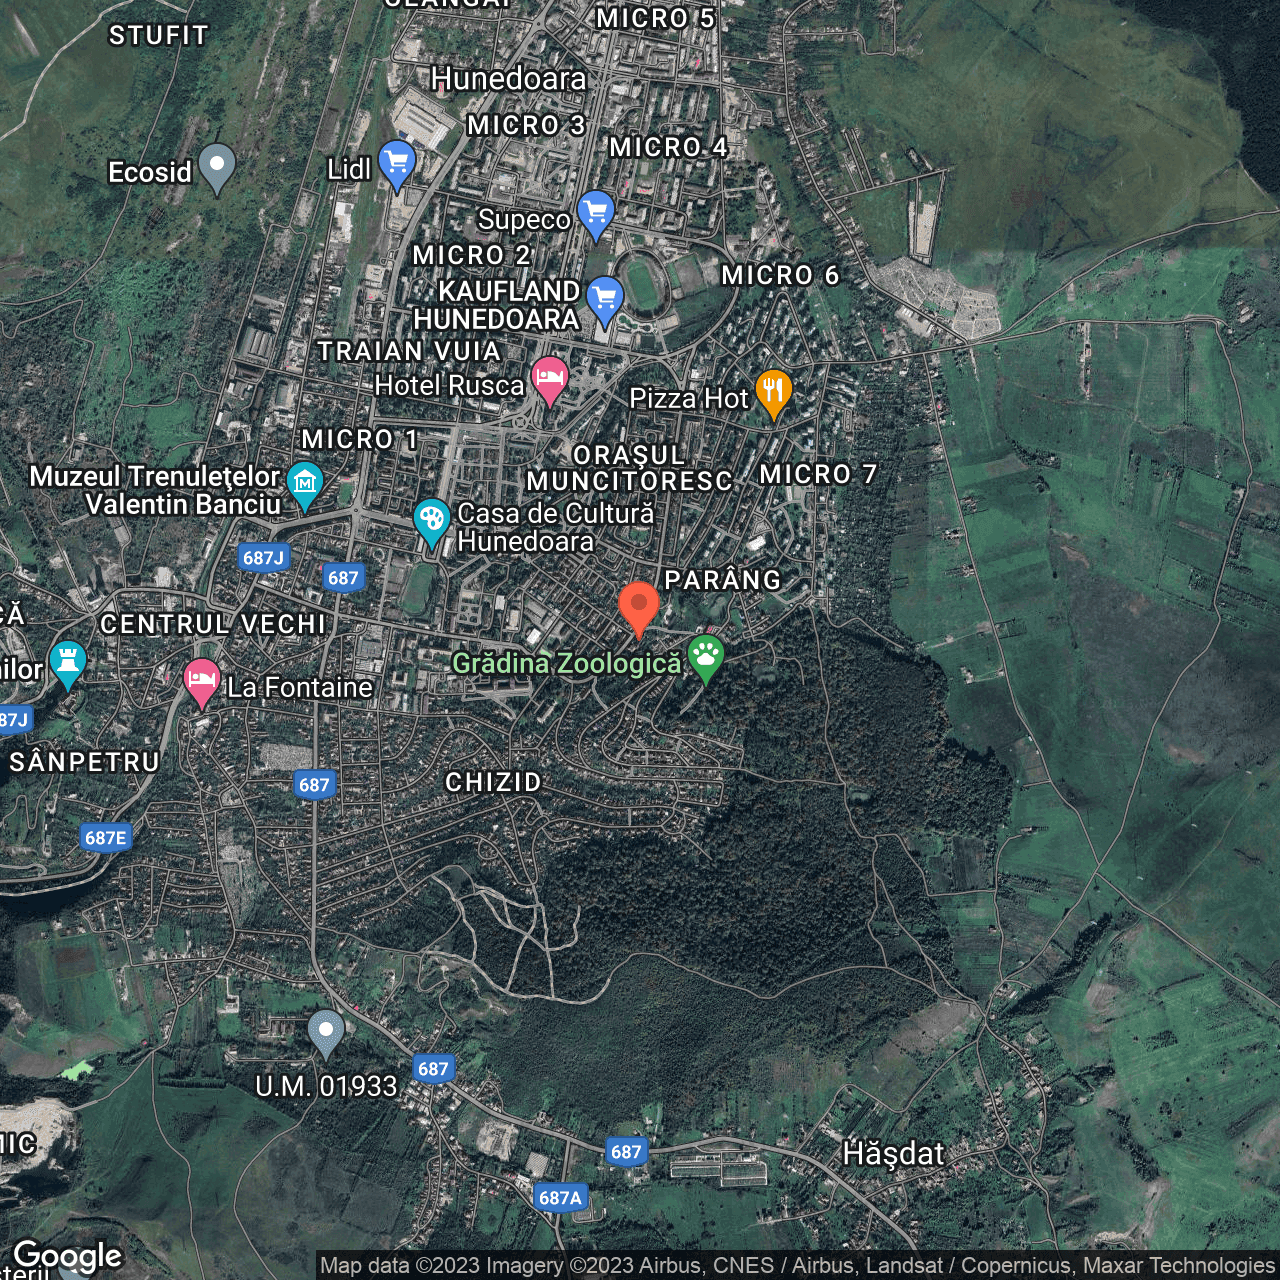This screenshot has height=1280, width=1280.
Task: Select the Supeco shopping cart marker
Action: pyautogui.click(x=596, y=213)
